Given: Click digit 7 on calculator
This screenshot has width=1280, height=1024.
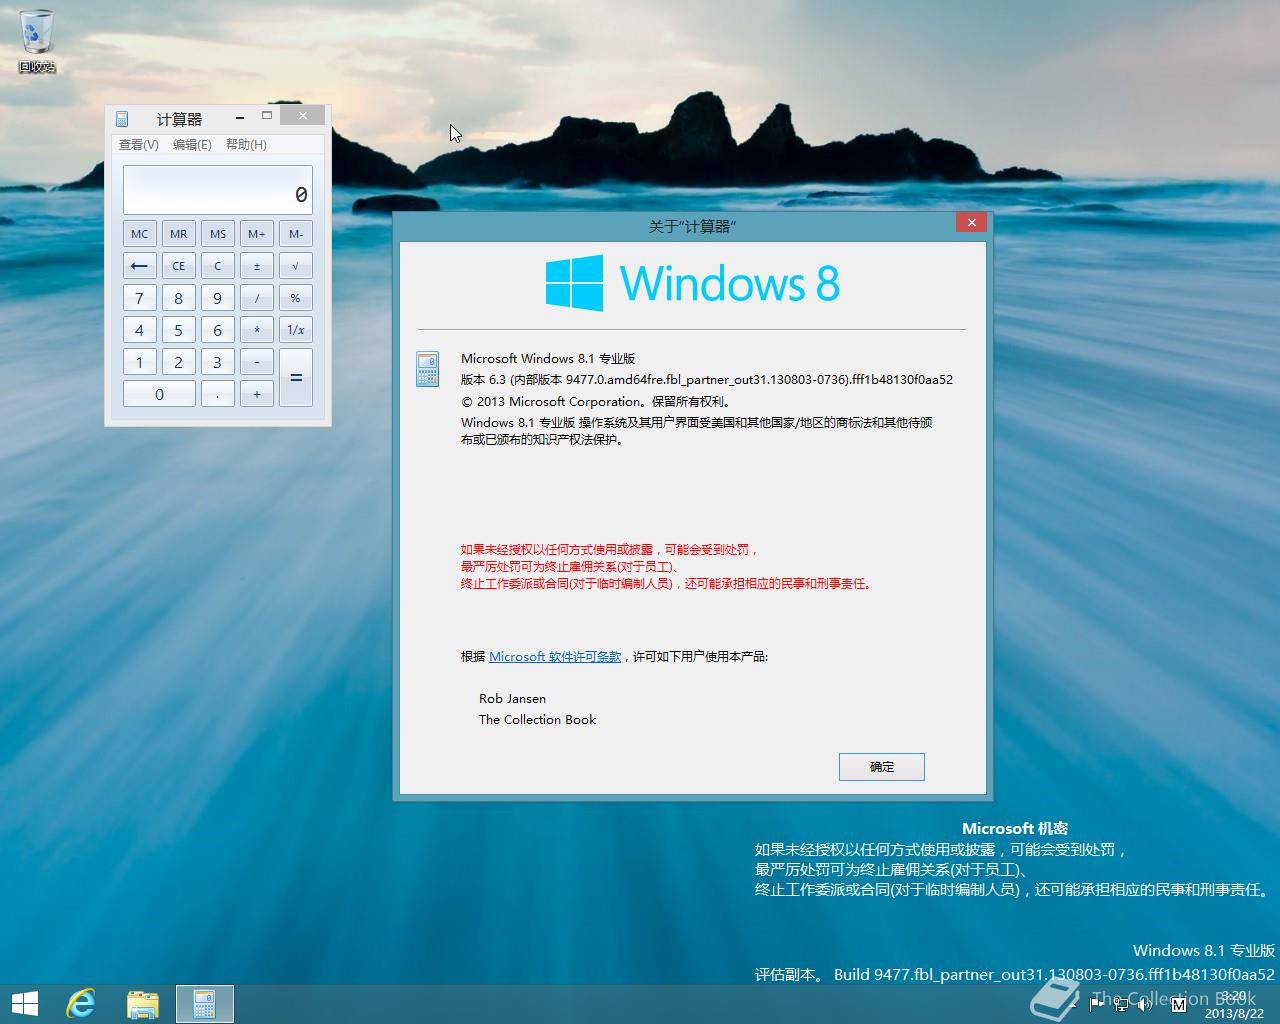Looking at the screenshot, I should pyautogui.click(x=139, y=298).
